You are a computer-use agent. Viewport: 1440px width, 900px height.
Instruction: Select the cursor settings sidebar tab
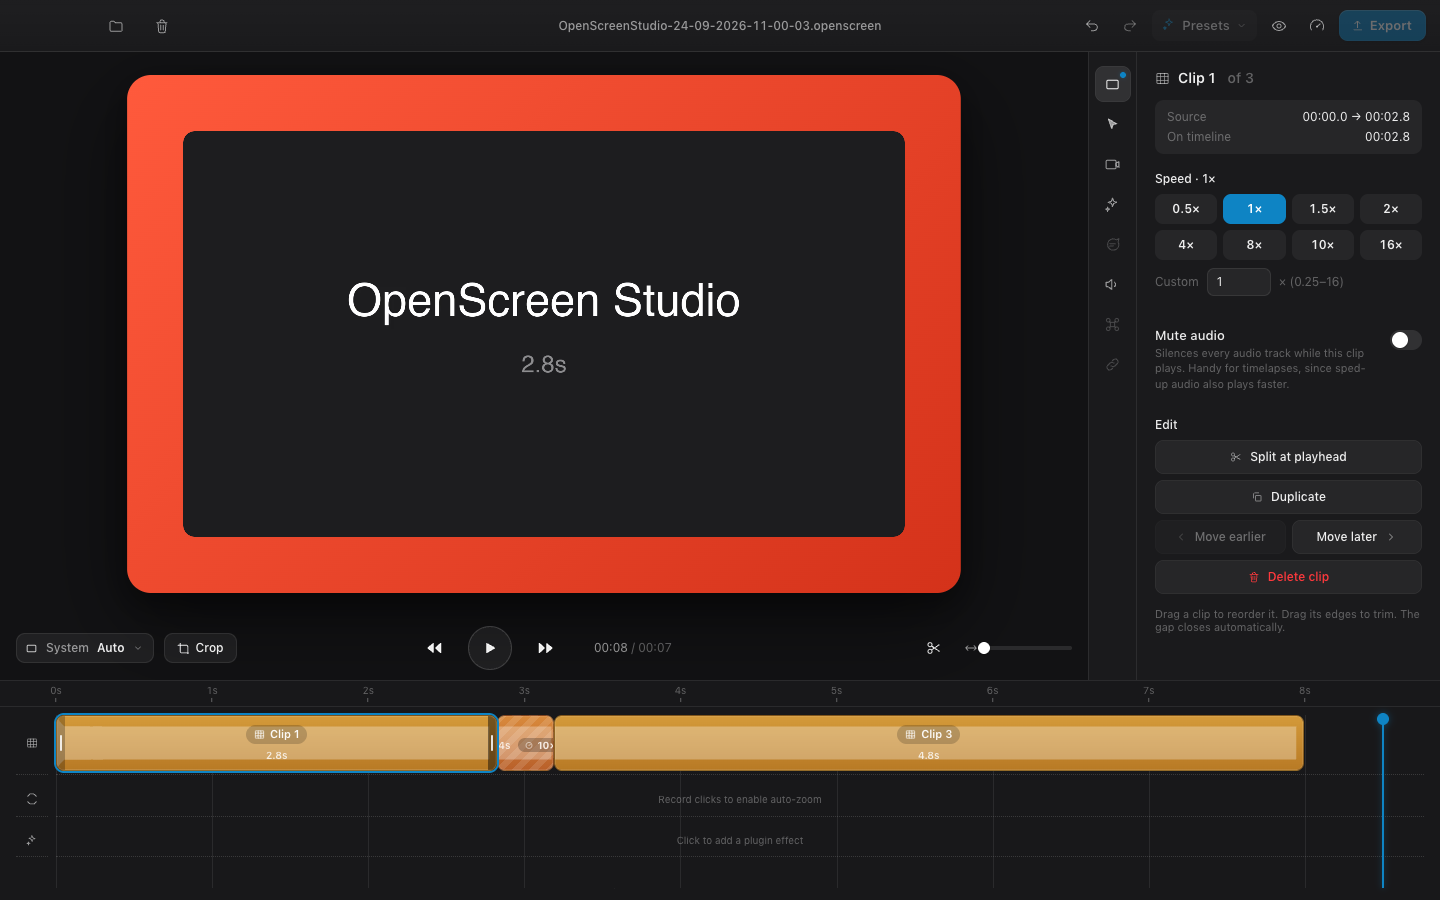click(x=1112, y=124)
